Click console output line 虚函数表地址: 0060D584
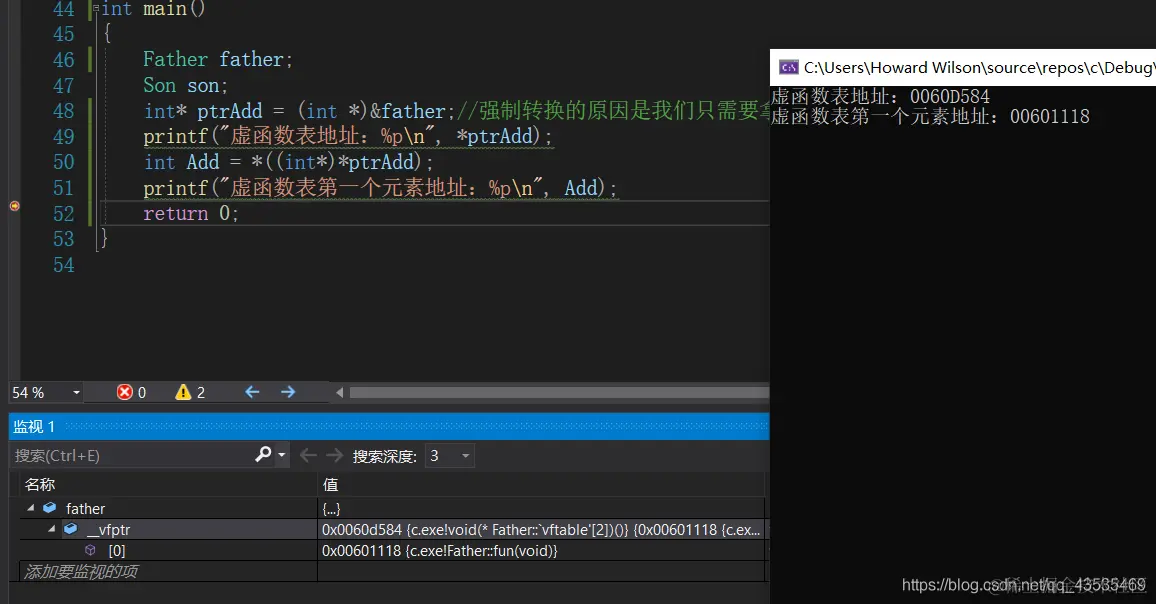Viewport: 1156px width, 604px height. (x=880, y=97)
